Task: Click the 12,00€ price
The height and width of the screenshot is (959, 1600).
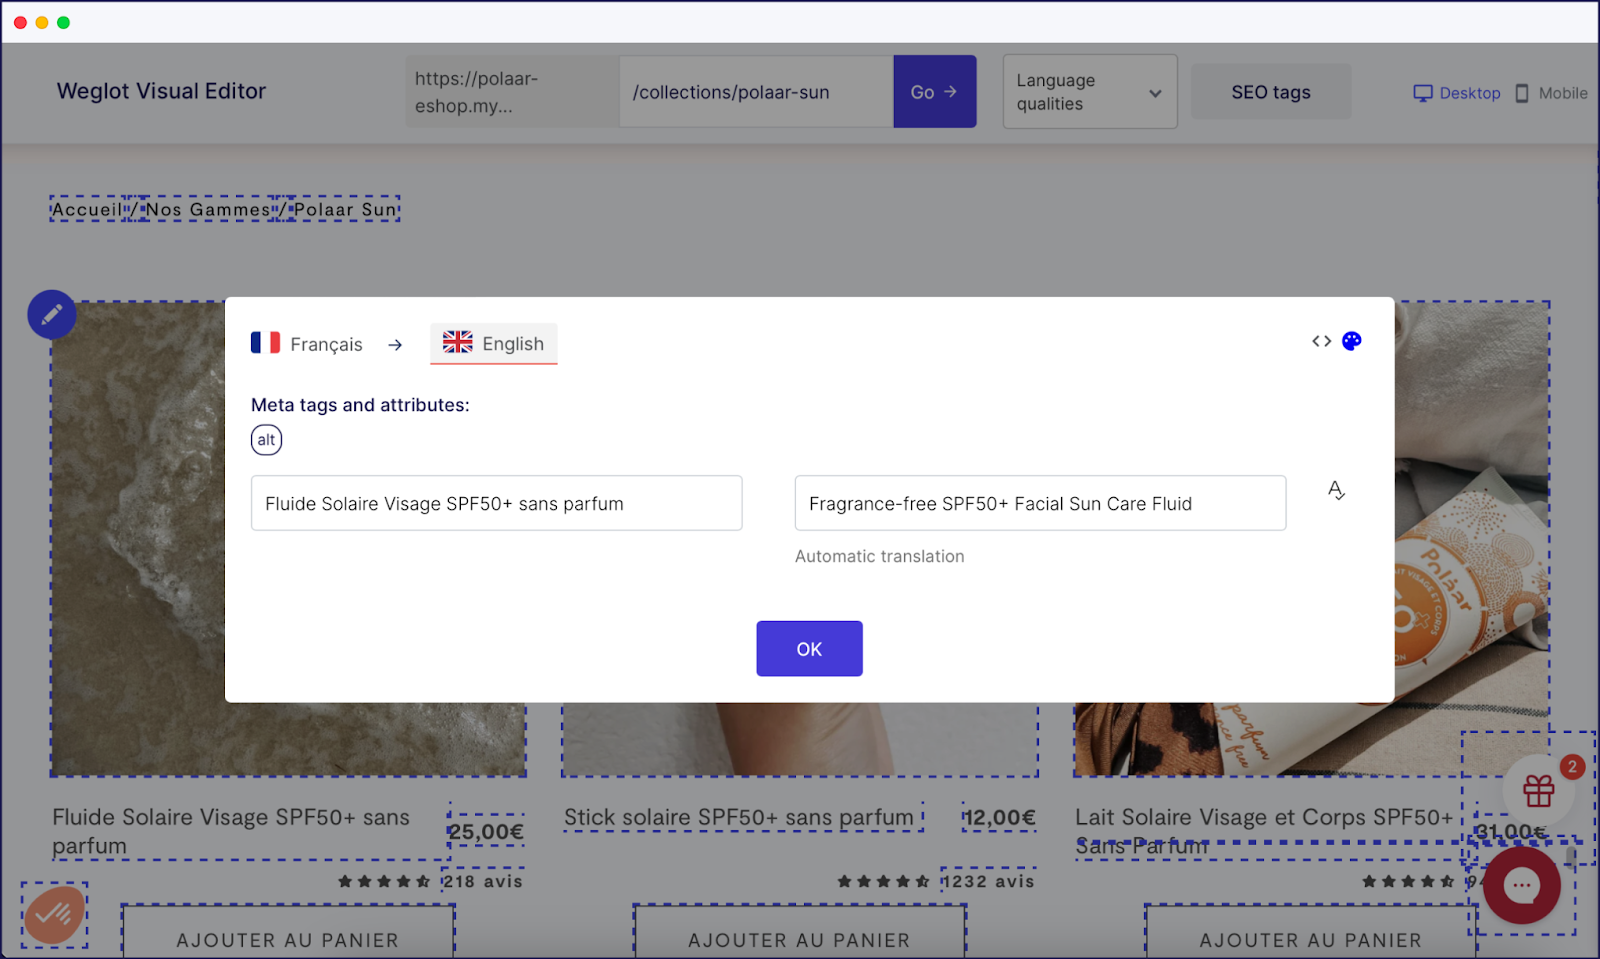Action: [999, 818]
